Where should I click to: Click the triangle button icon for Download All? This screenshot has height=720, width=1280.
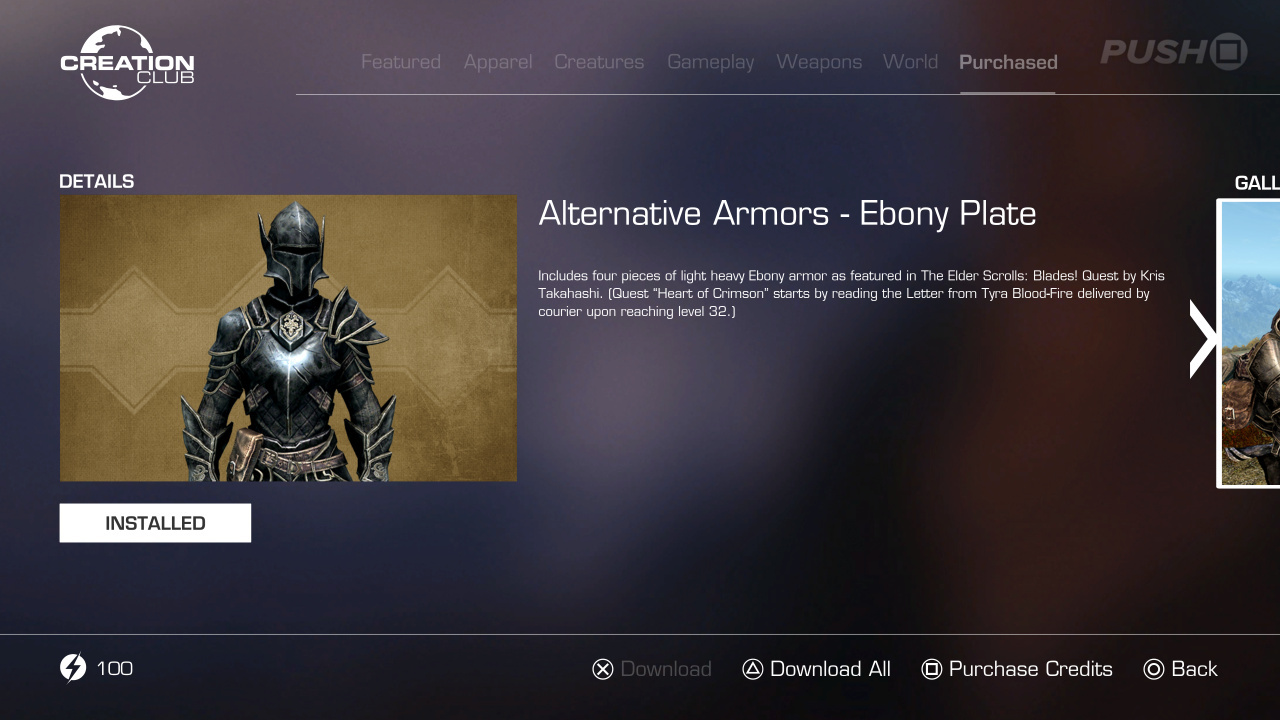click(753, 669)
